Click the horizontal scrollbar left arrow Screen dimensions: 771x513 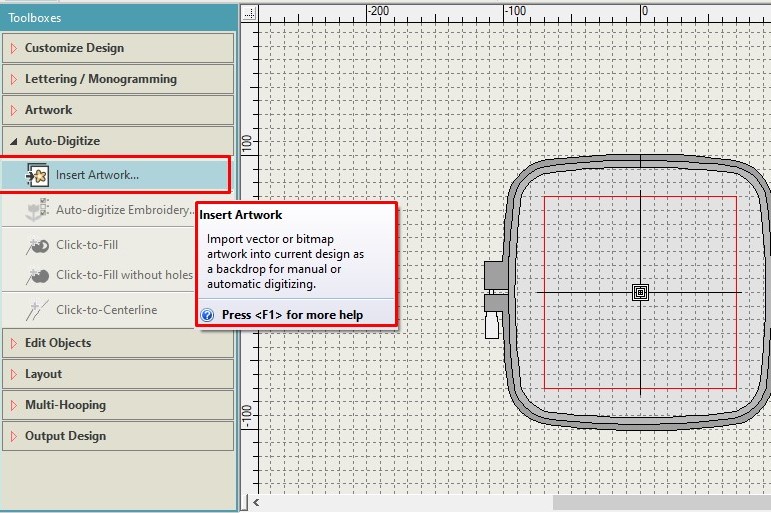click(256, 502)
